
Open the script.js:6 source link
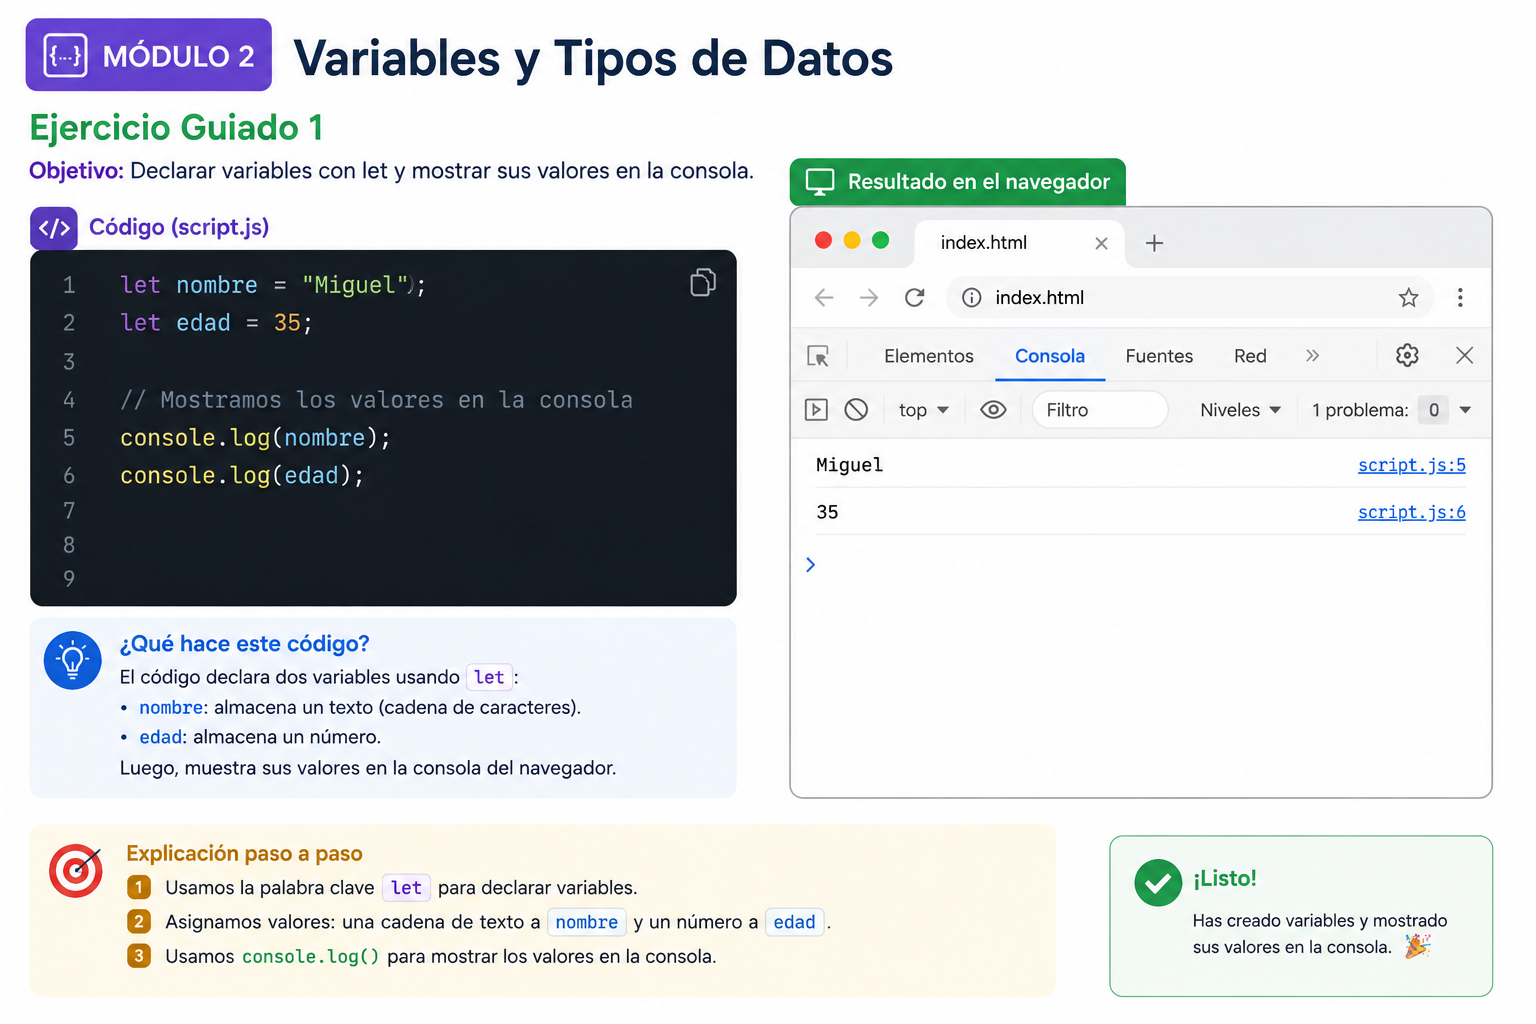(x=1411, y=512)
